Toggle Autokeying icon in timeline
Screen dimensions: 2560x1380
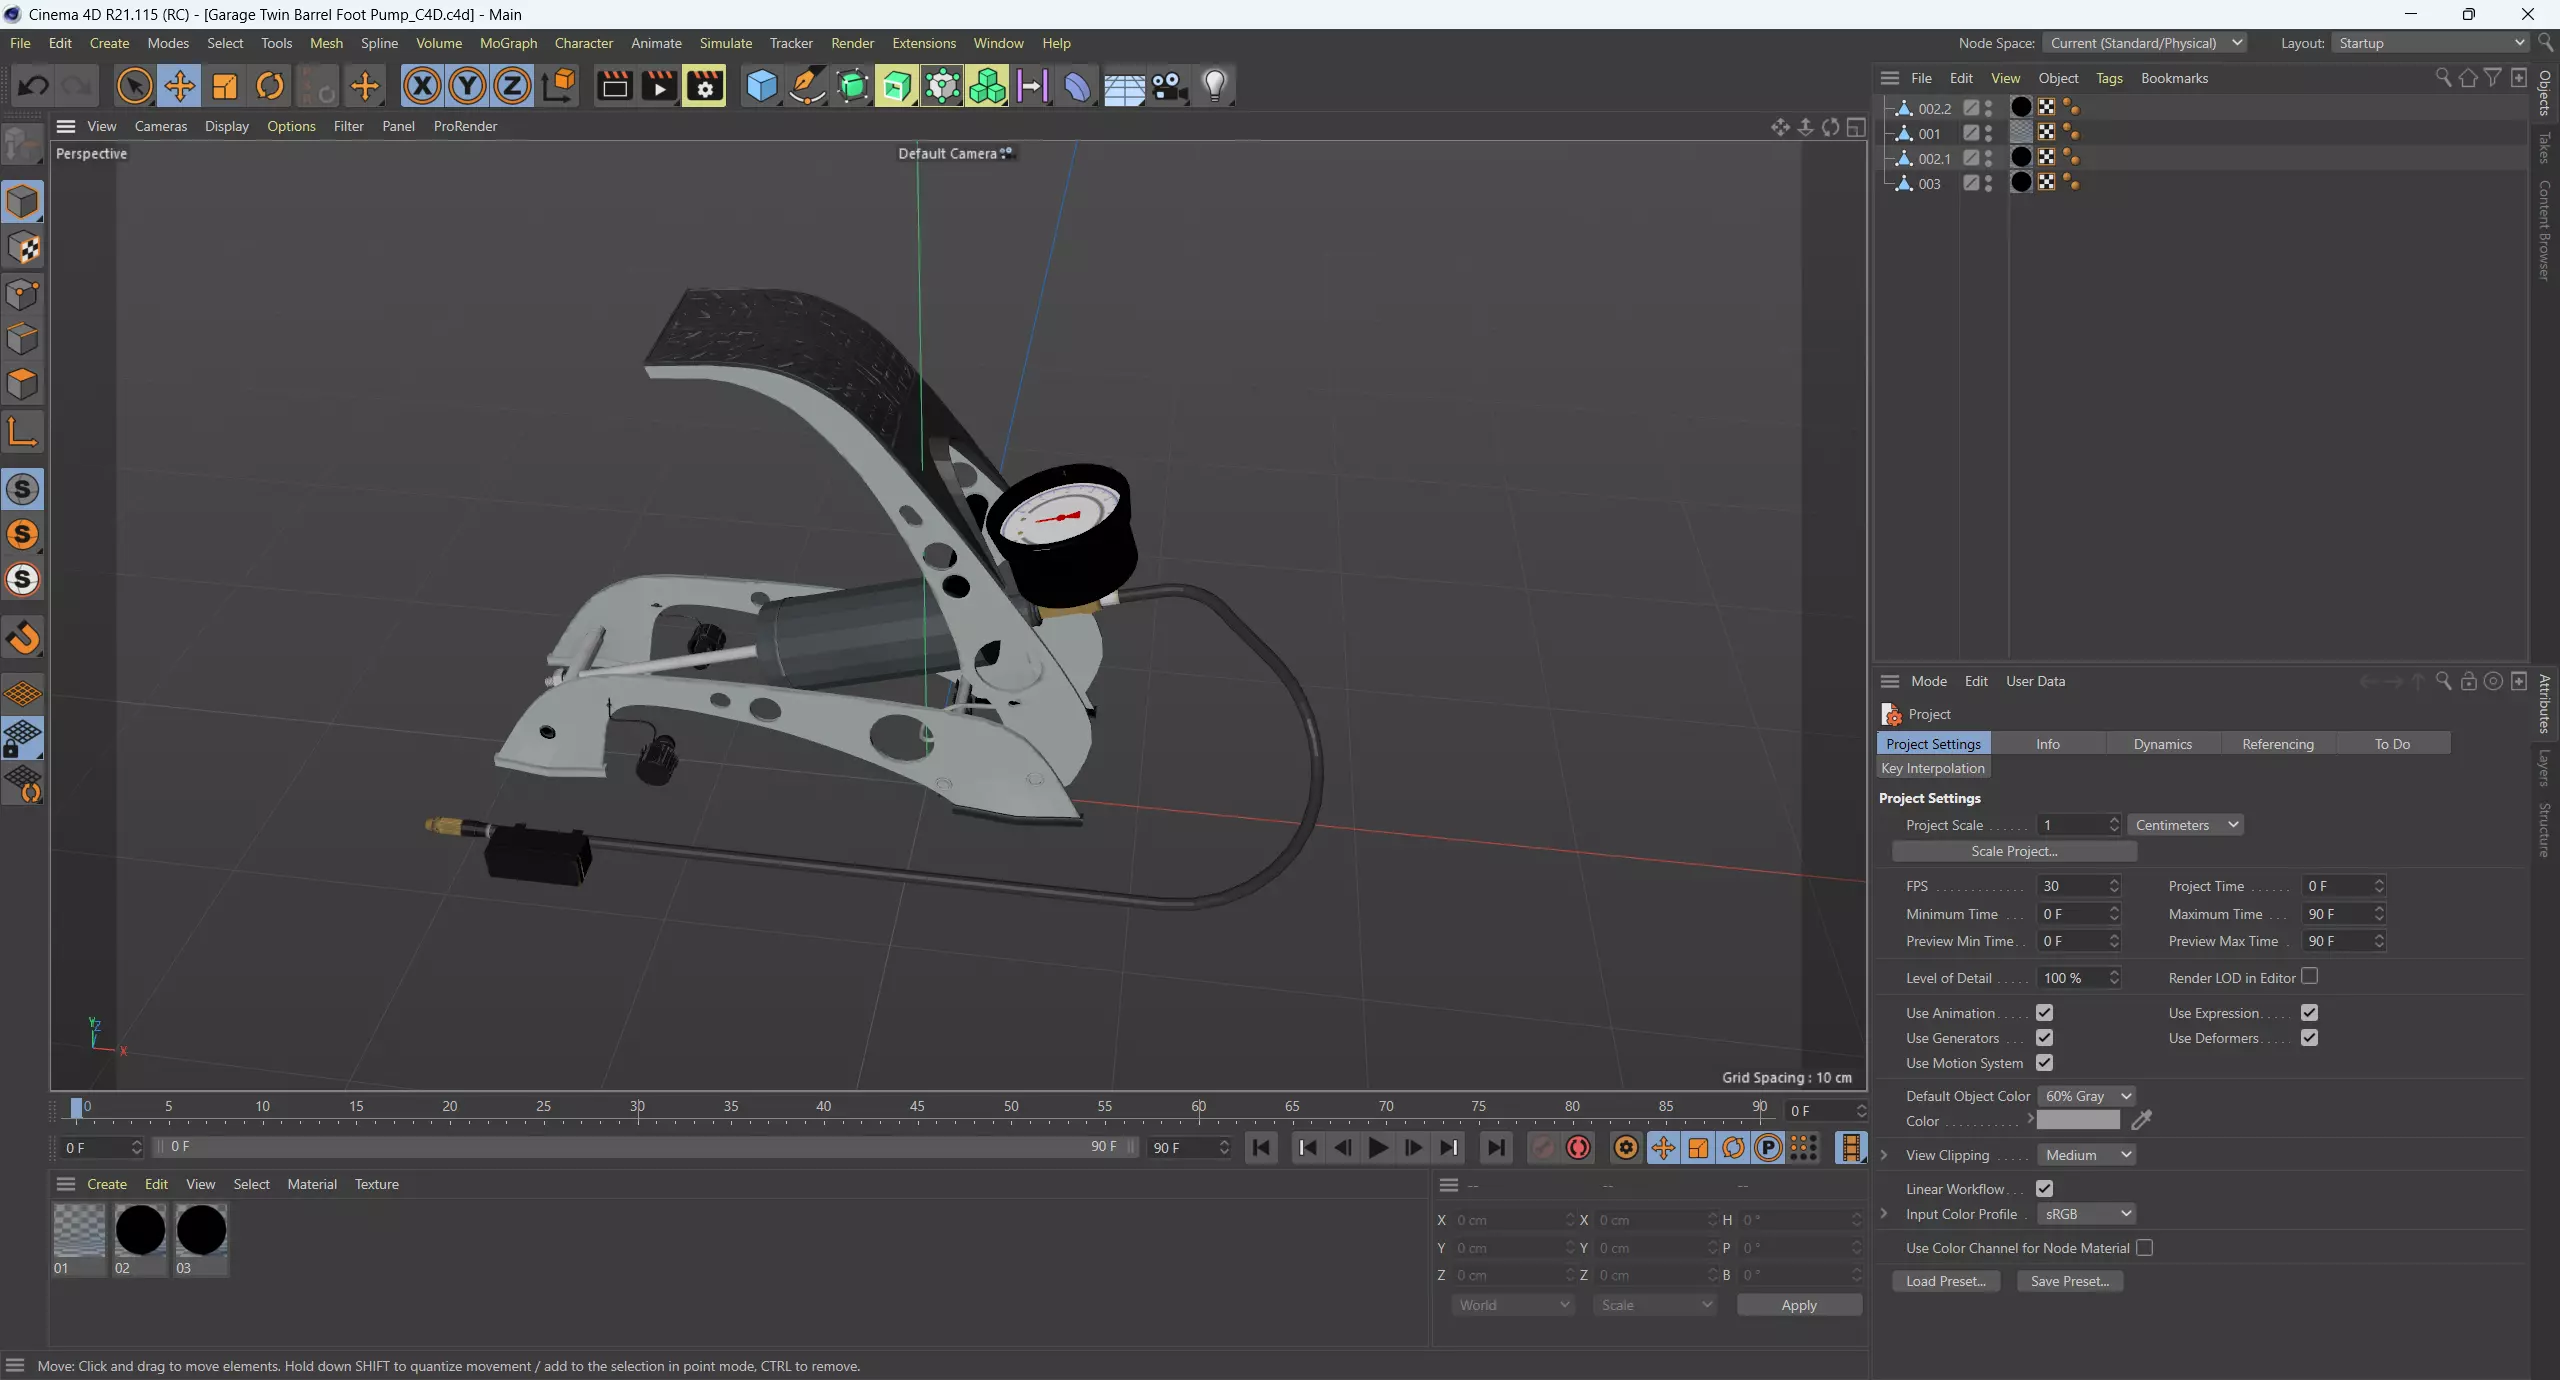(x=1579, y=1148)
